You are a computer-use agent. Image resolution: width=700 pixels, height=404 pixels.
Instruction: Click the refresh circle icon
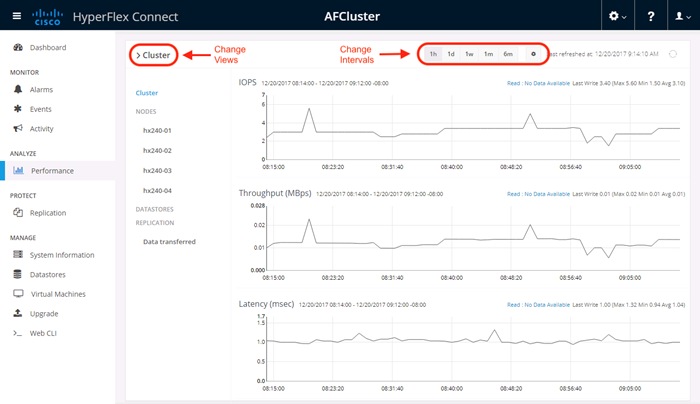[673, 54]
